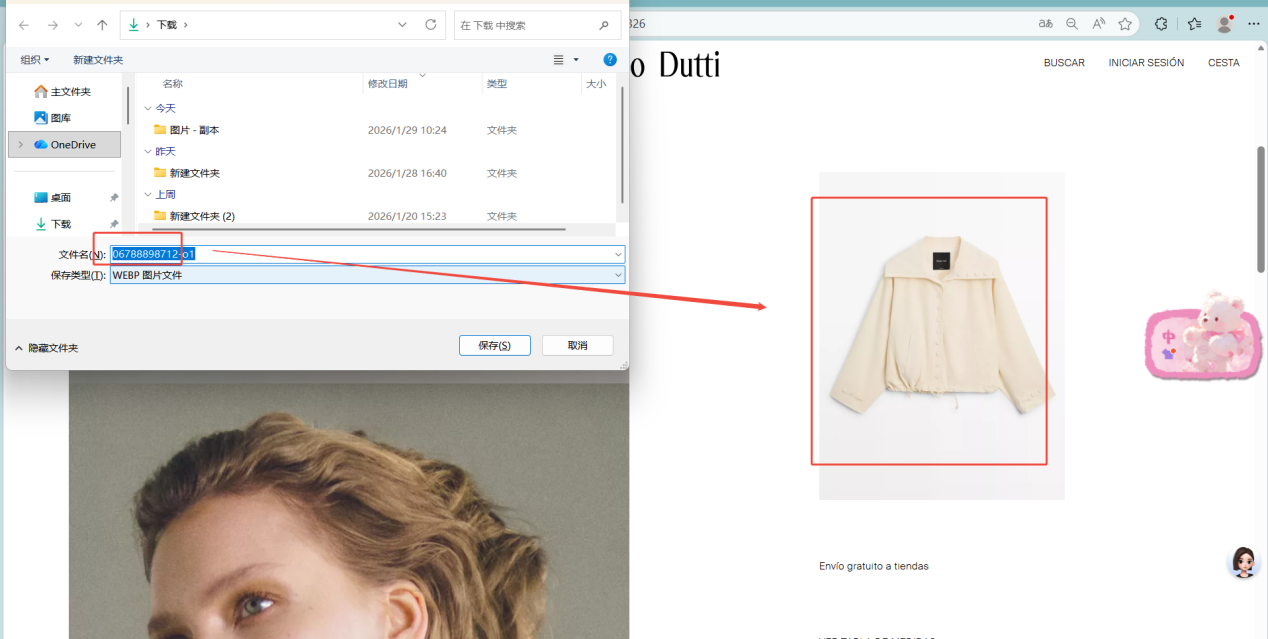Collapse the 昨天 group
Image resolution: width=1268 pixels, height=639 pixels.
pos(148,151)
